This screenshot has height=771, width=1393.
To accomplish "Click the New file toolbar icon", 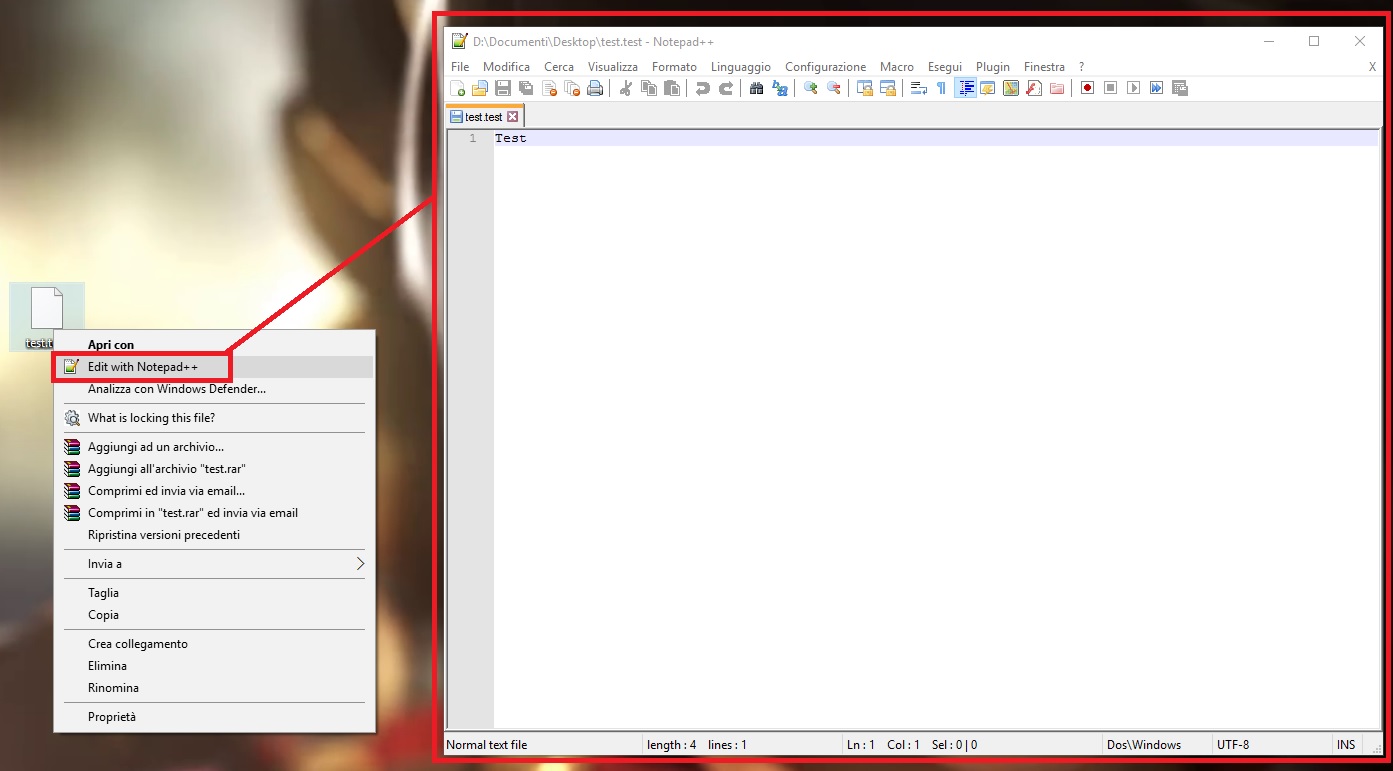I will pos(458,88).
